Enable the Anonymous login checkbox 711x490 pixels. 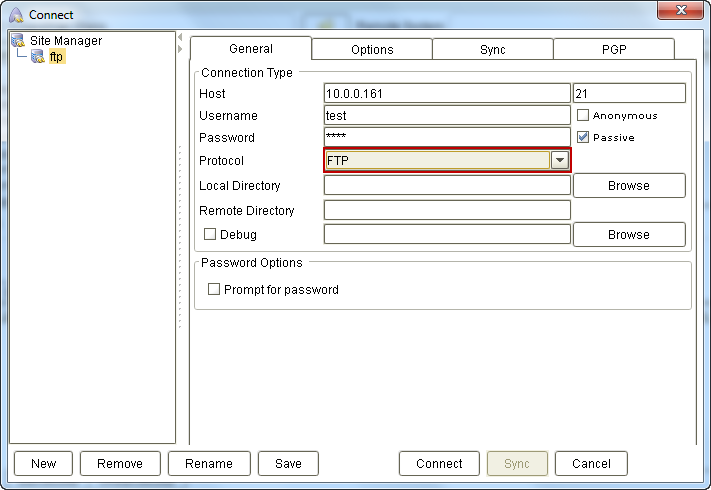pos(583,115)
